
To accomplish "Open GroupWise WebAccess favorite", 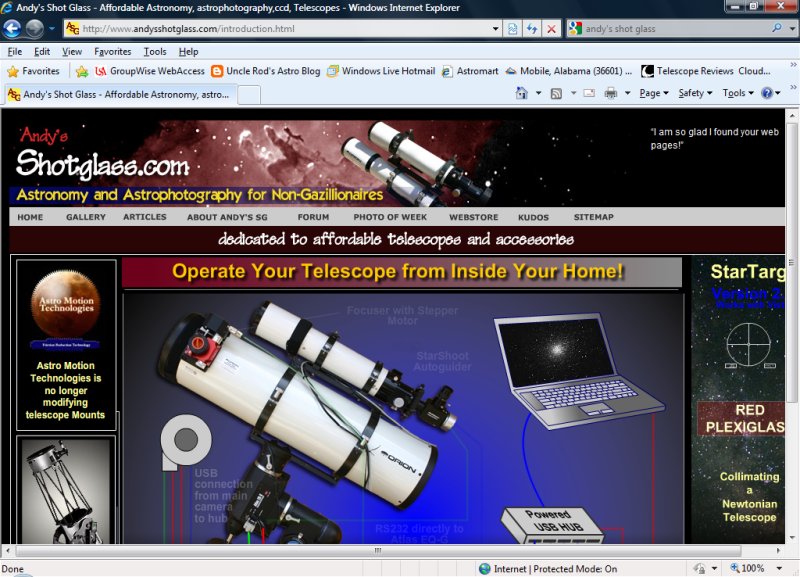I will click(x=150, y=71).
